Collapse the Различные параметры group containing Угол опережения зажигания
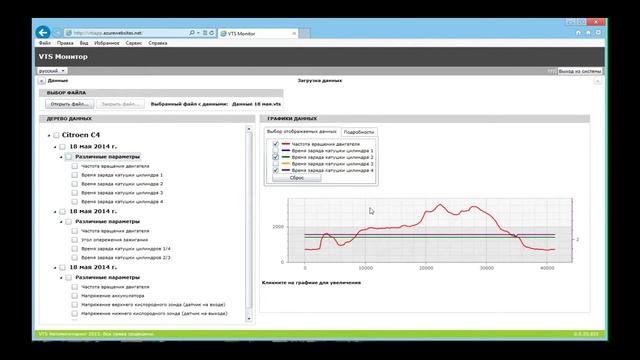This screenshot has height=360, width=640. (61, 222)
